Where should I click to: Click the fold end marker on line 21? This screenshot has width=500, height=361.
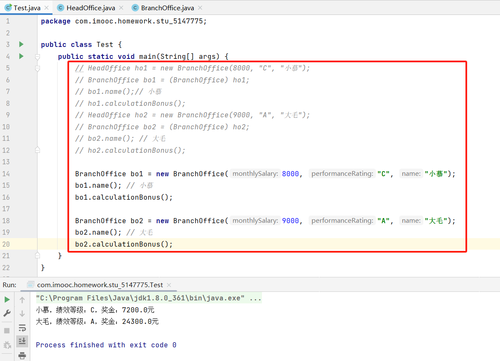pyautogui.click(x=38, y=256)
